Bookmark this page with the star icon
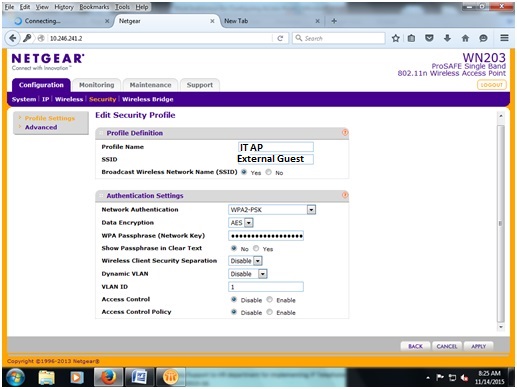 tap(396, 38)
